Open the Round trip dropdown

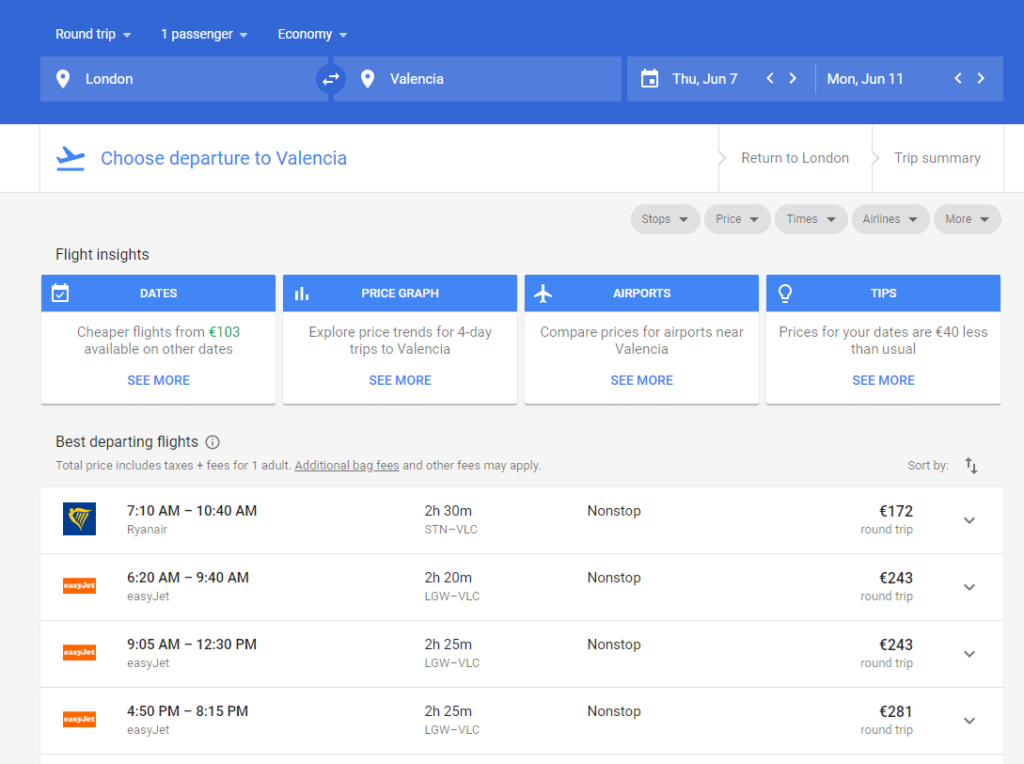coord(92,34)
